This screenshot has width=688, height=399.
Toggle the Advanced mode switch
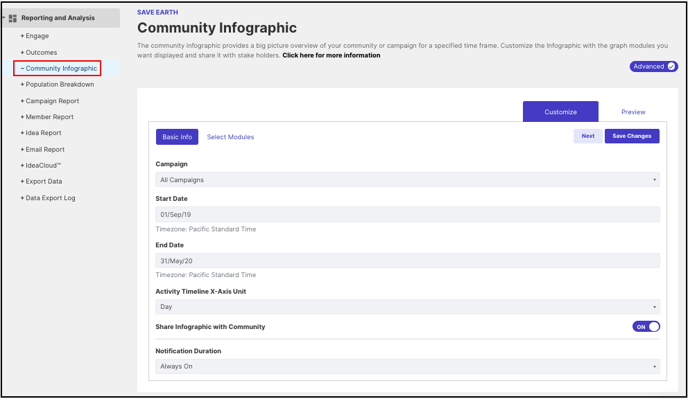pos(654,66)
